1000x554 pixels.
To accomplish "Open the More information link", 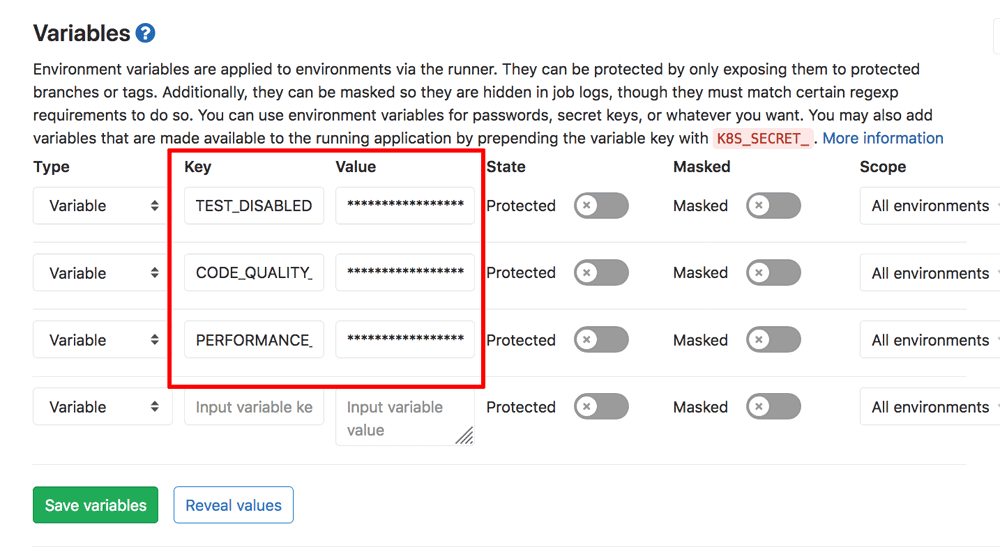I will [883, 138].
